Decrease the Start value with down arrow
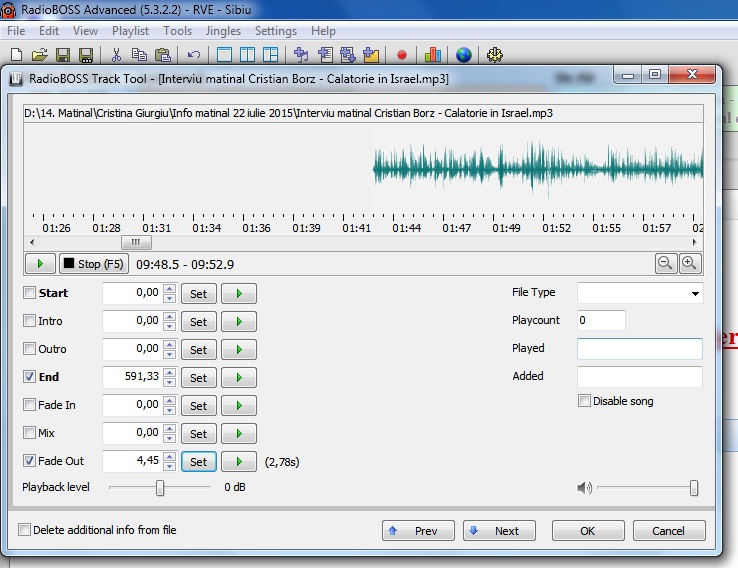The image size is (738, 568). click(x=169, y=298)
